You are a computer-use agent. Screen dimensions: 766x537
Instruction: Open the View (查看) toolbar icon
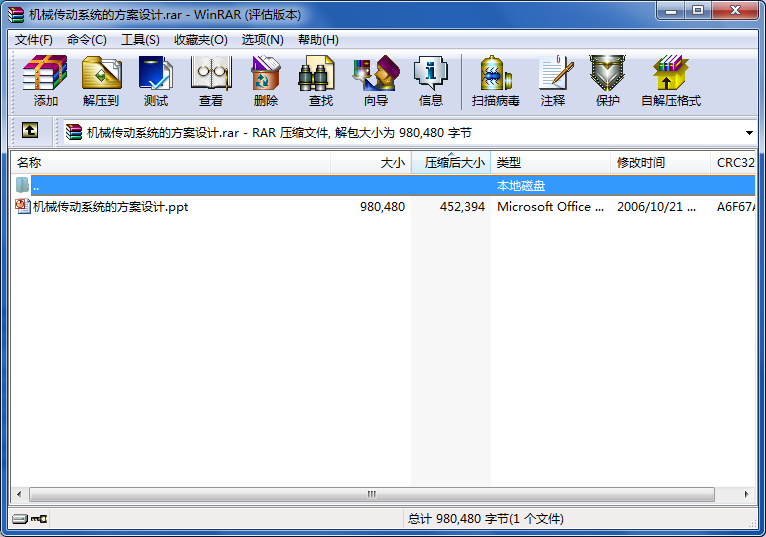point(211,81)
